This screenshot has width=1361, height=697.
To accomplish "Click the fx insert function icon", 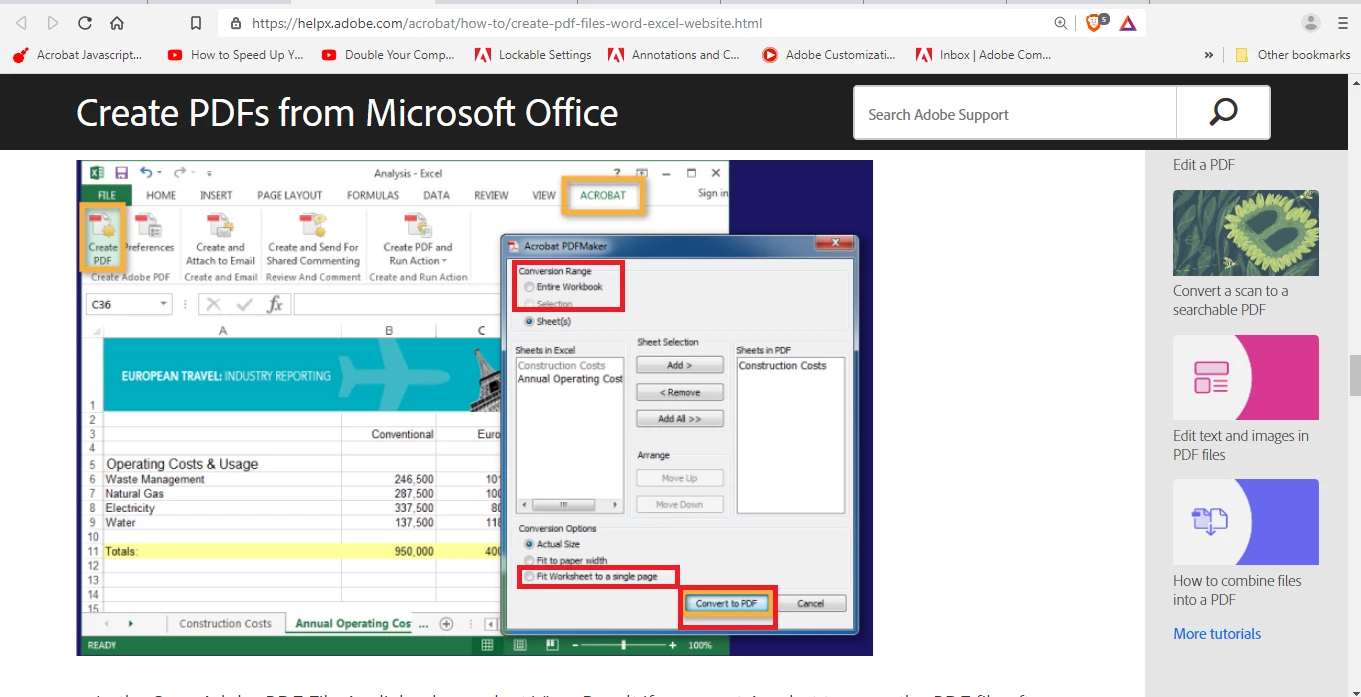I will [x=275, y=304].
